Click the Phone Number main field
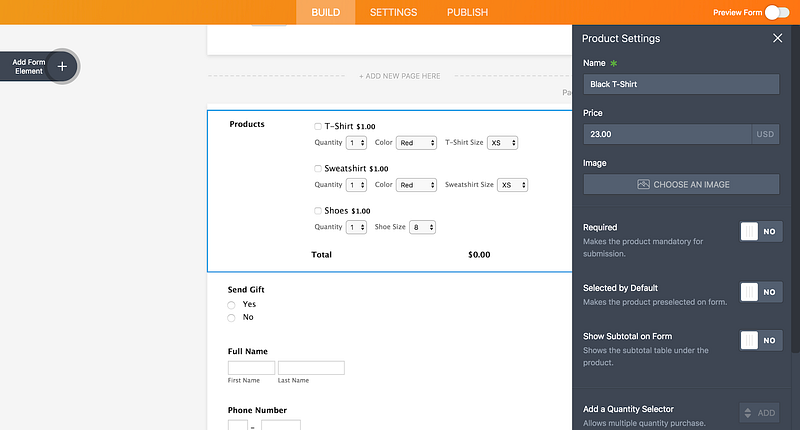 281,425
